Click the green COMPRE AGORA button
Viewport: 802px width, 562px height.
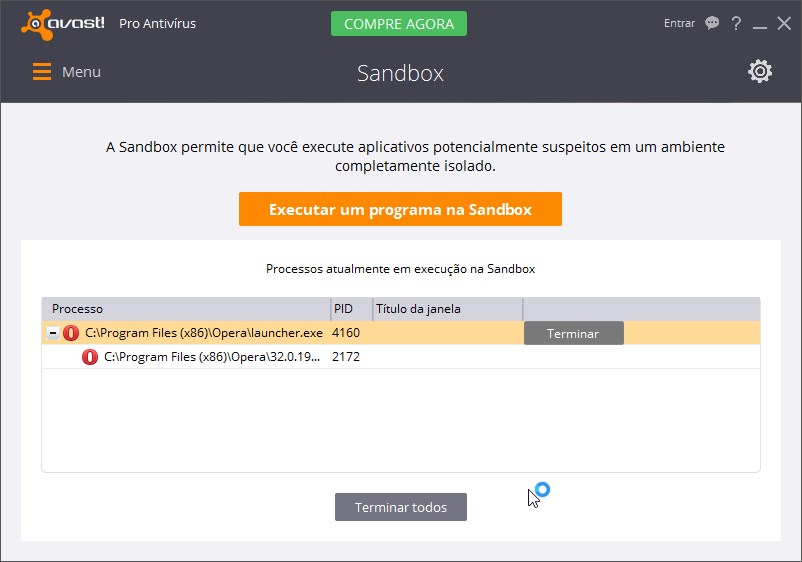pyautogui.click(x=399, y=24)
